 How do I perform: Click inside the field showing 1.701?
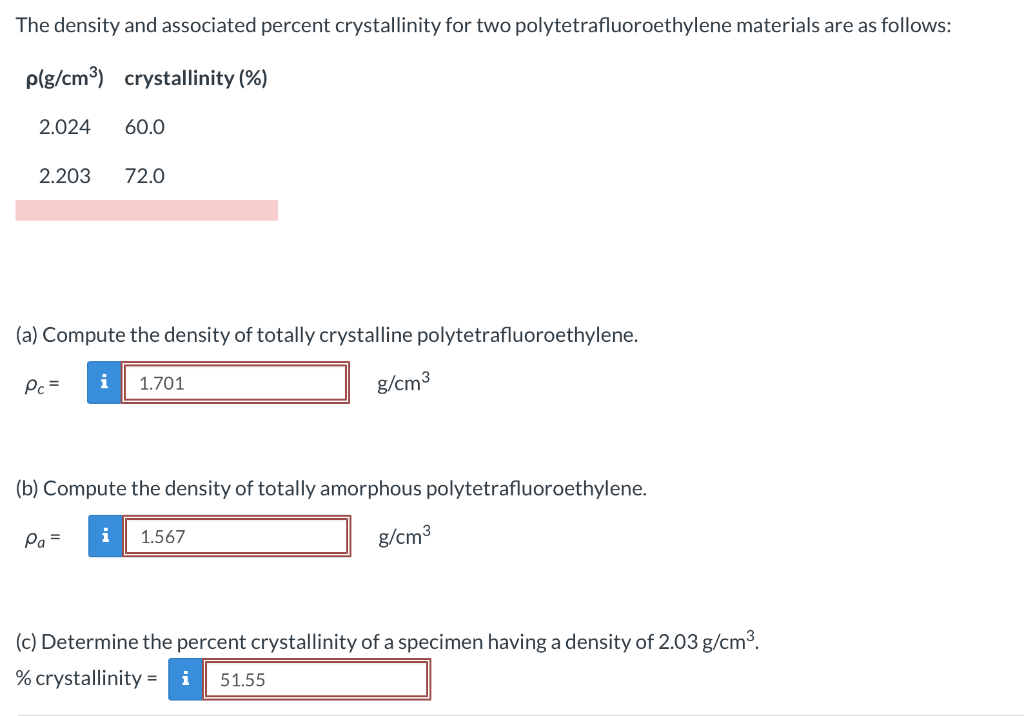point(235,382)
